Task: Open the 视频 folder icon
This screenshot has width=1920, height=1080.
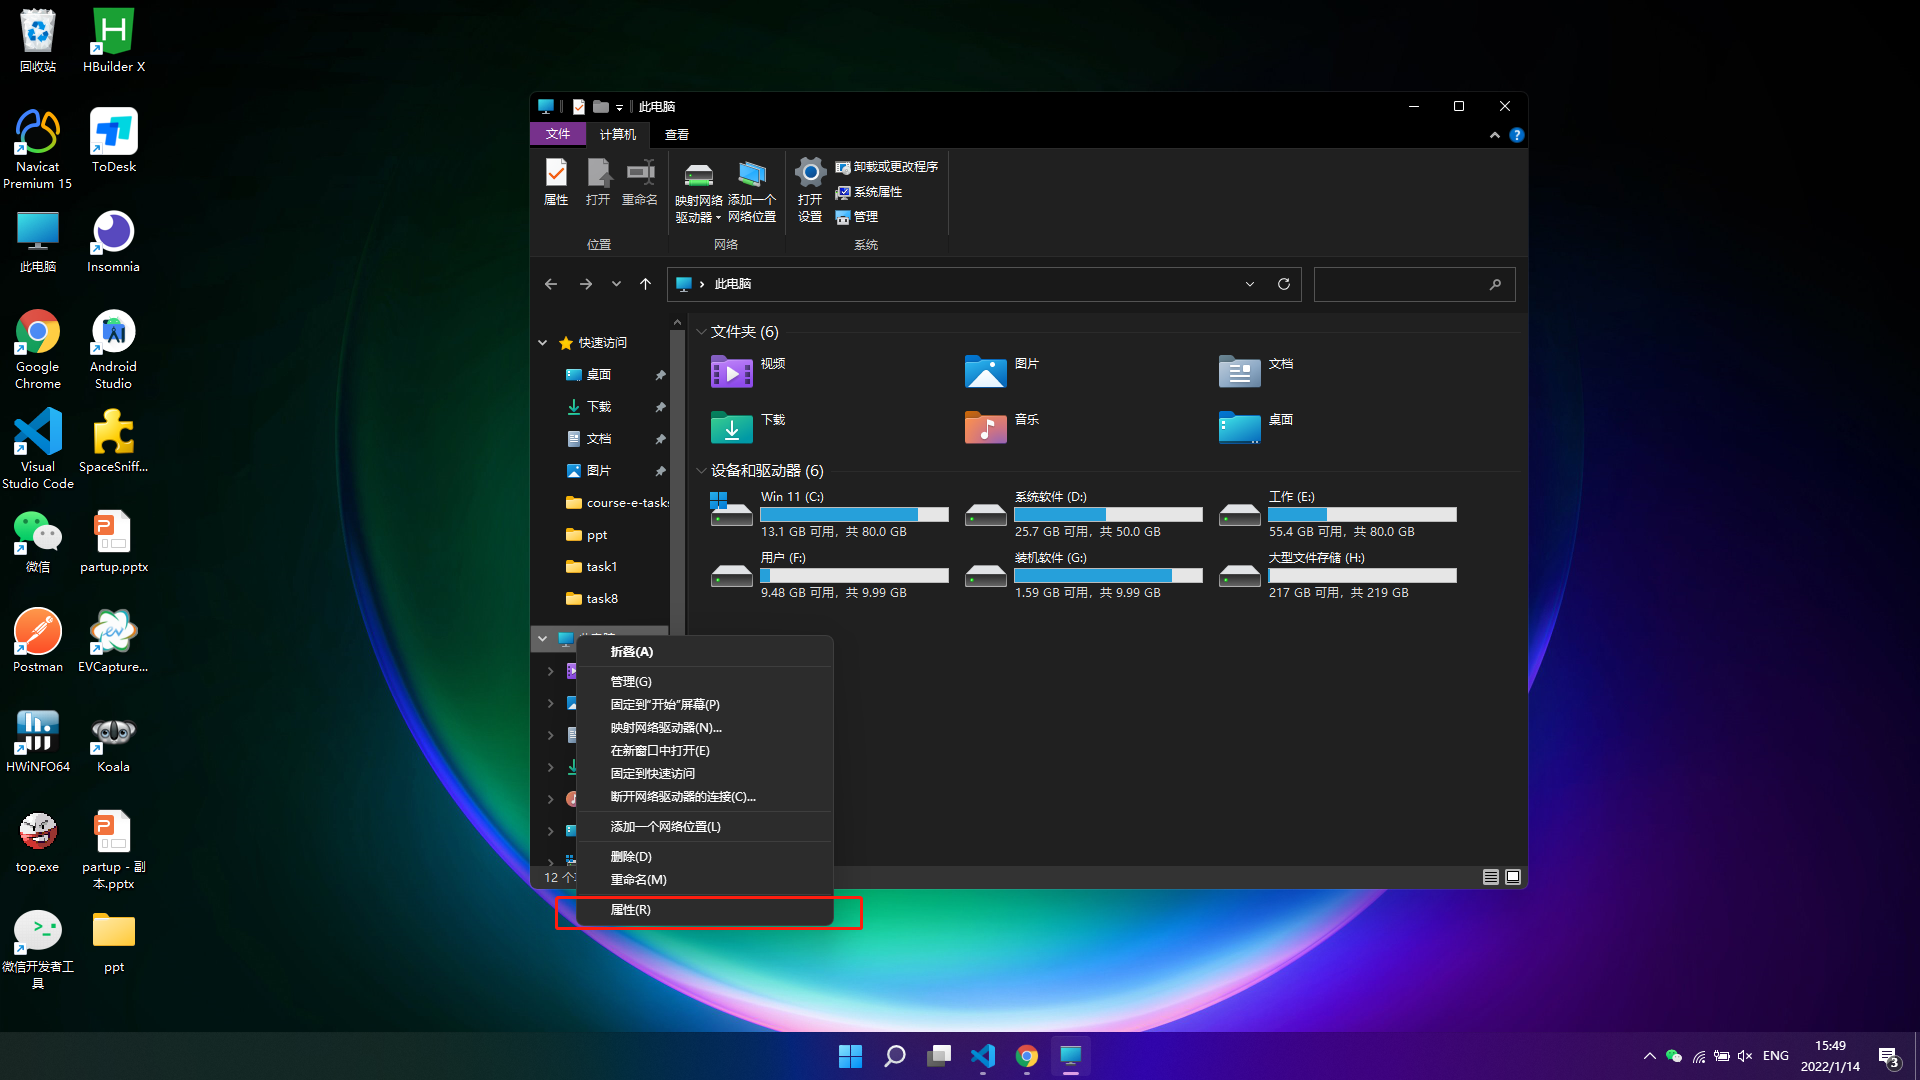Action: pos(732,371)
